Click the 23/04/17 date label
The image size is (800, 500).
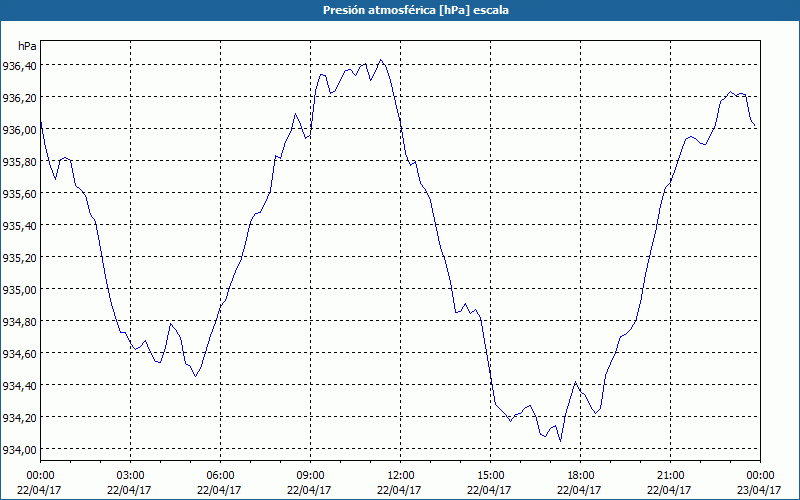point(759,490)
